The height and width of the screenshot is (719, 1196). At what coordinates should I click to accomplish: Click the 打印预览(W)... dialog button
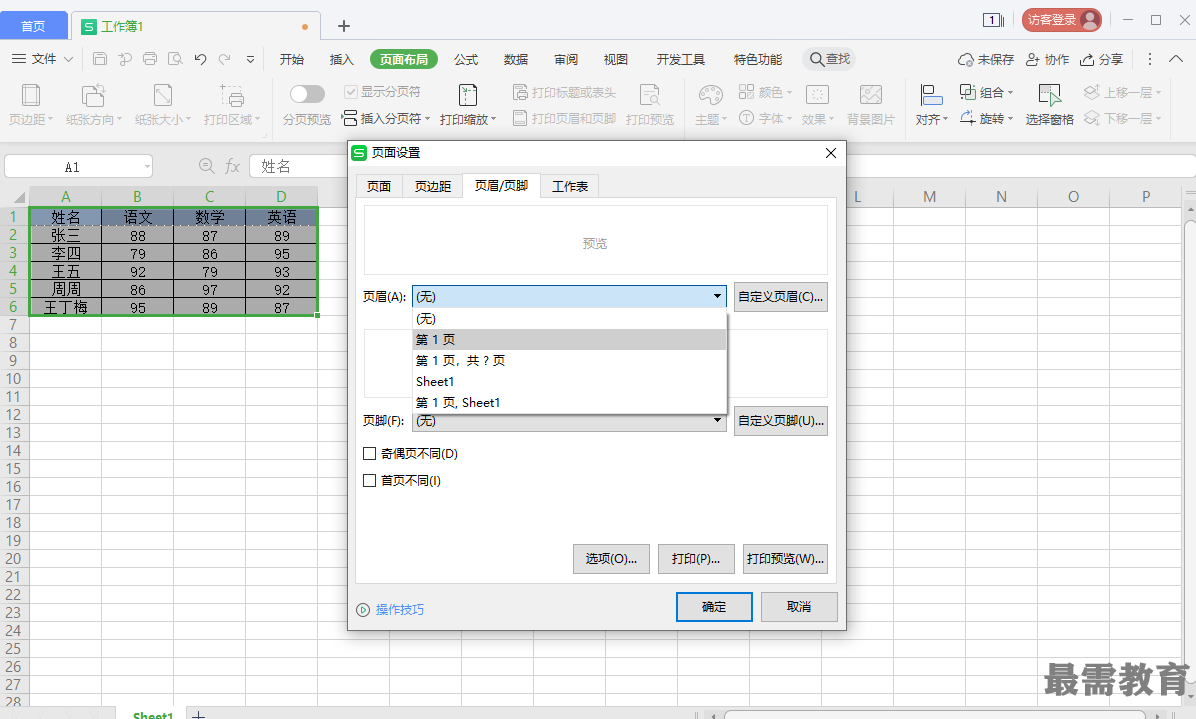pos(785,559)
